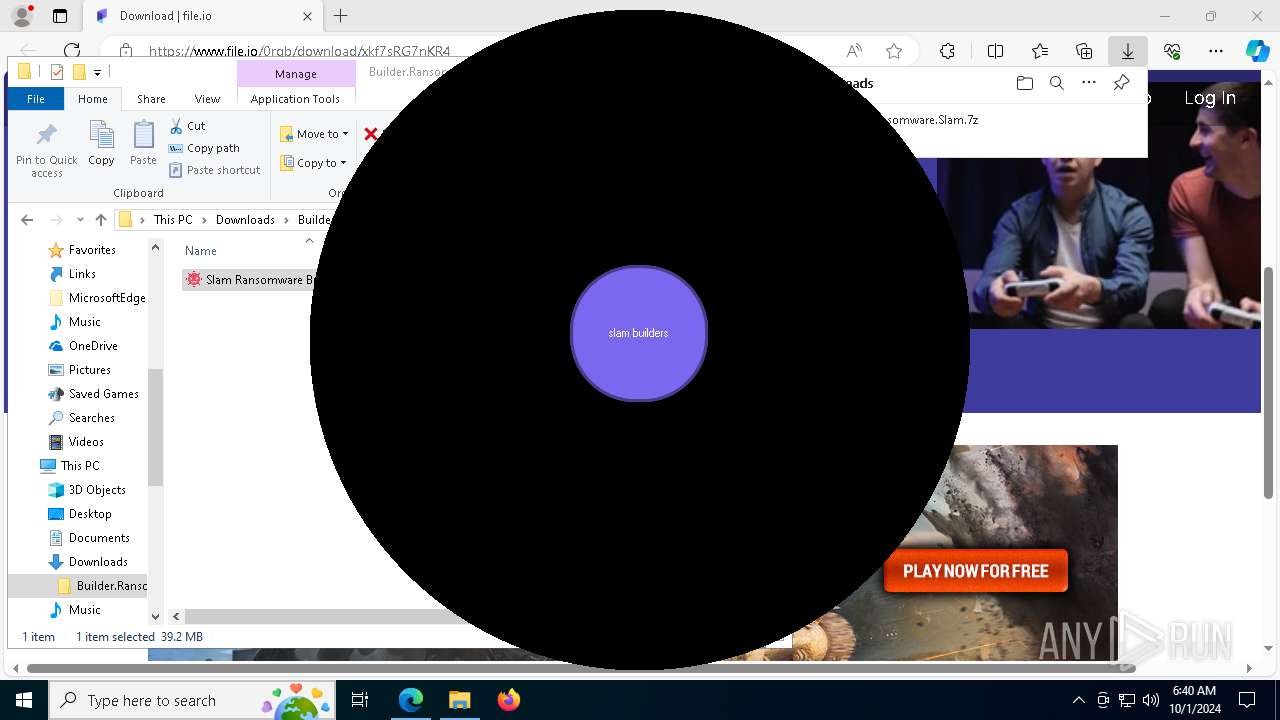Screen dimensions: 1280x720
Task: Open a new browser tab
Action: coord(341,16)
